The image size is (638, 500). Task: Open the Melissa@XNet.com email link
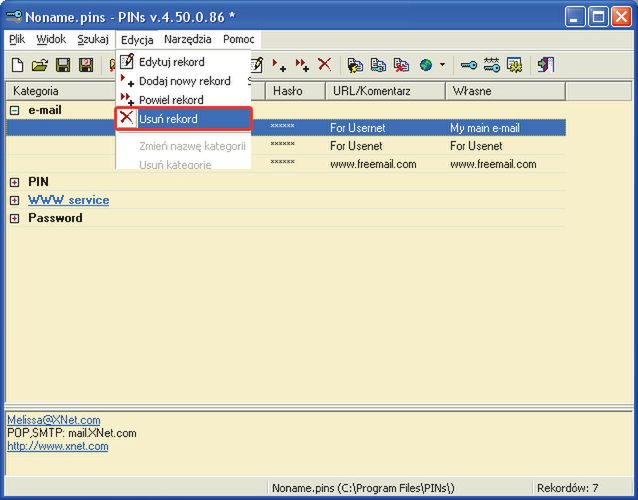(54, 420)
